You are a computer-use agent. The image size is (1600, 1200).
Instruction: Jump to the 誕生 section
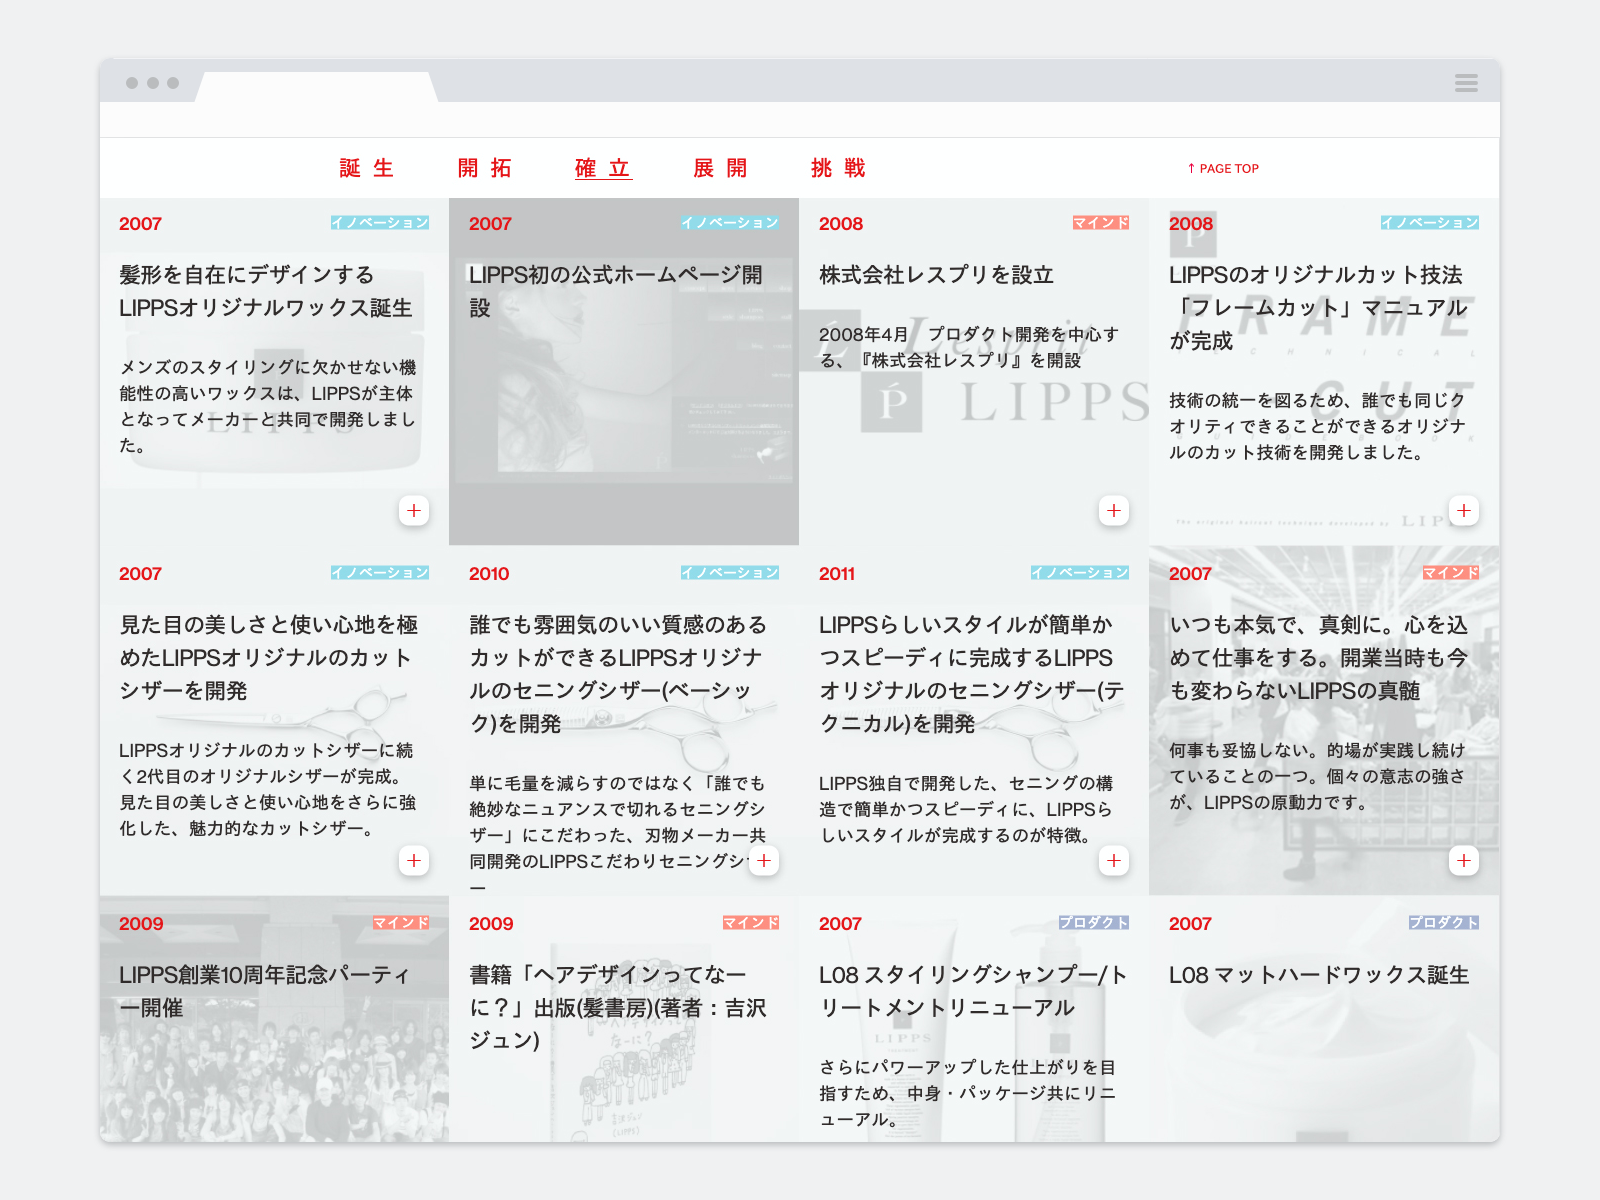(367, 168)
